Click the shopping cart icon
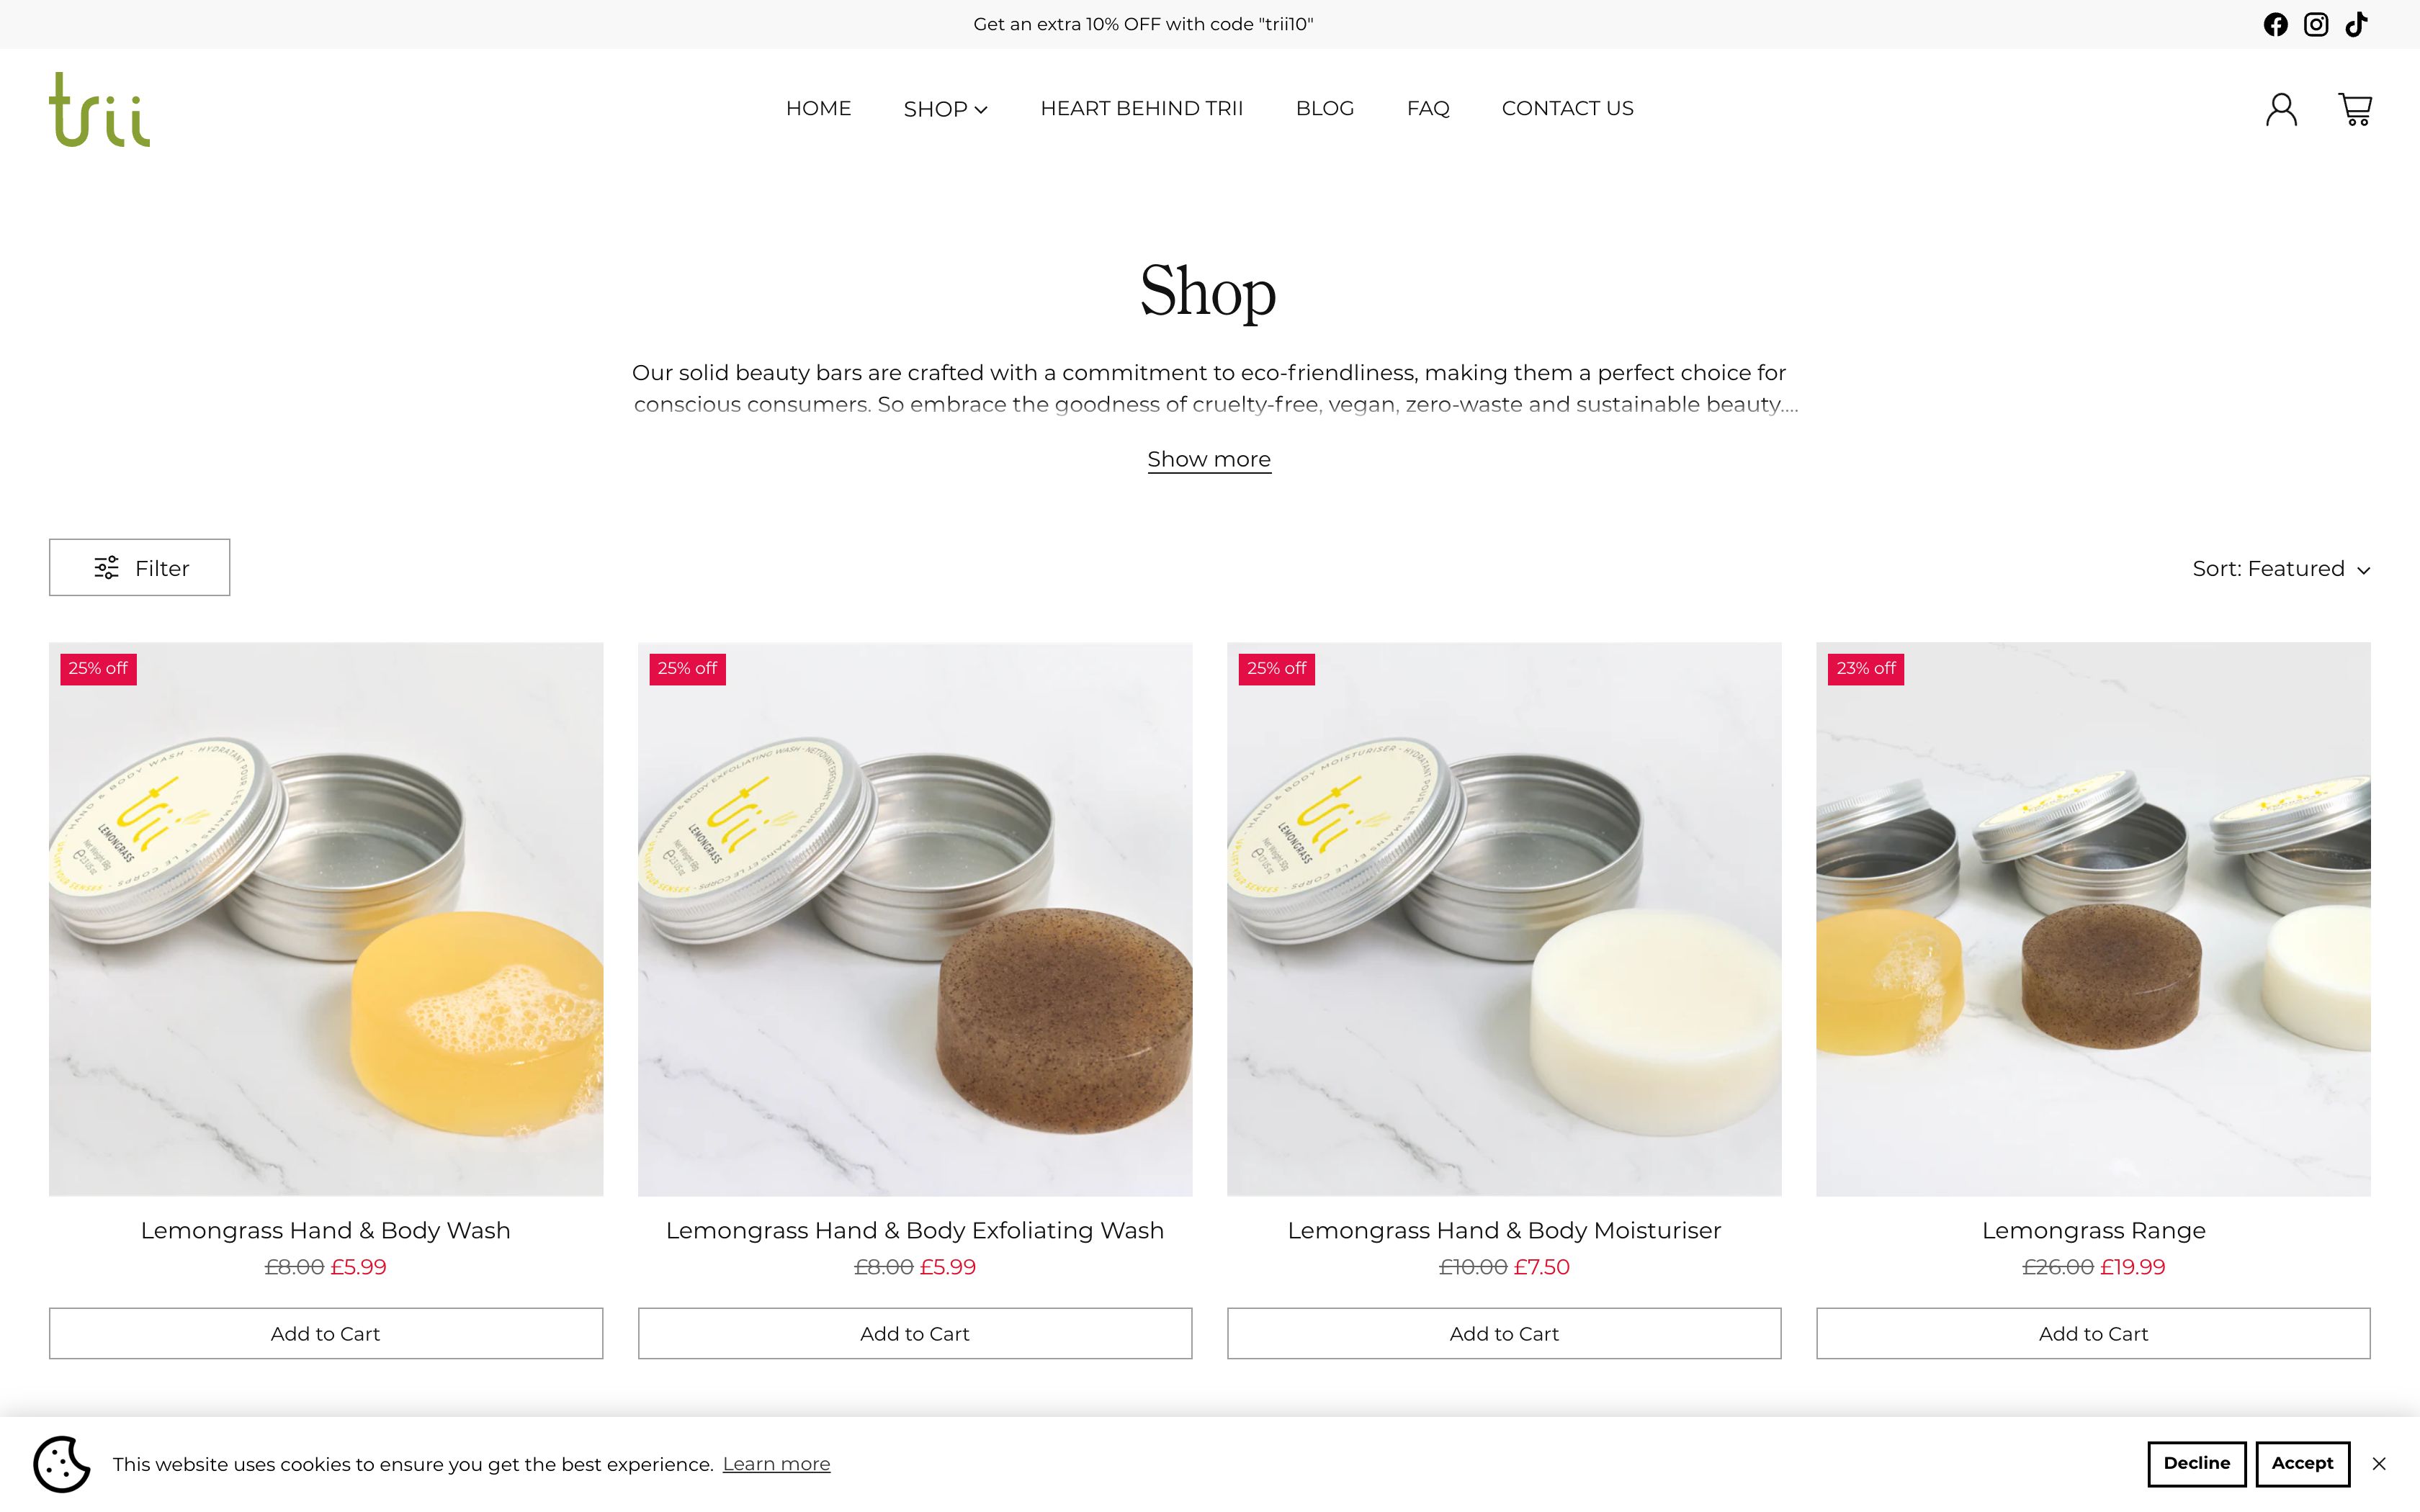2420x1512 pixels. click(2355, 108)
